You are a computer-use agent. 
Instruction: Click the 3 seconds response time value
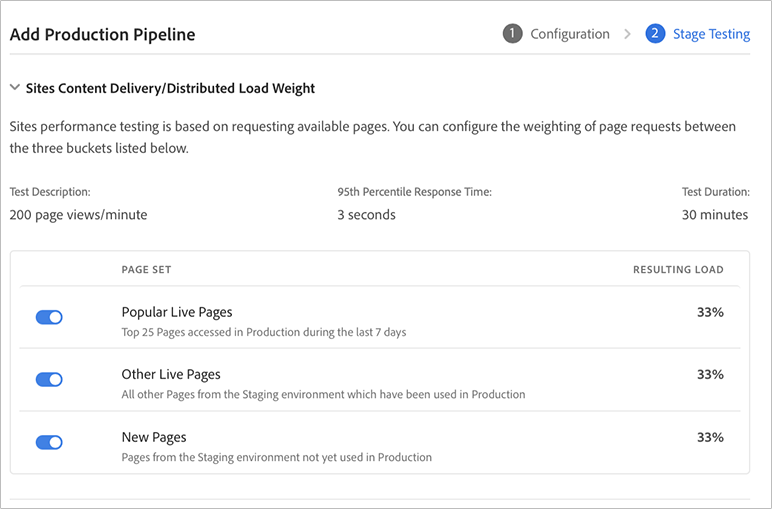click(x=366, y=215)
